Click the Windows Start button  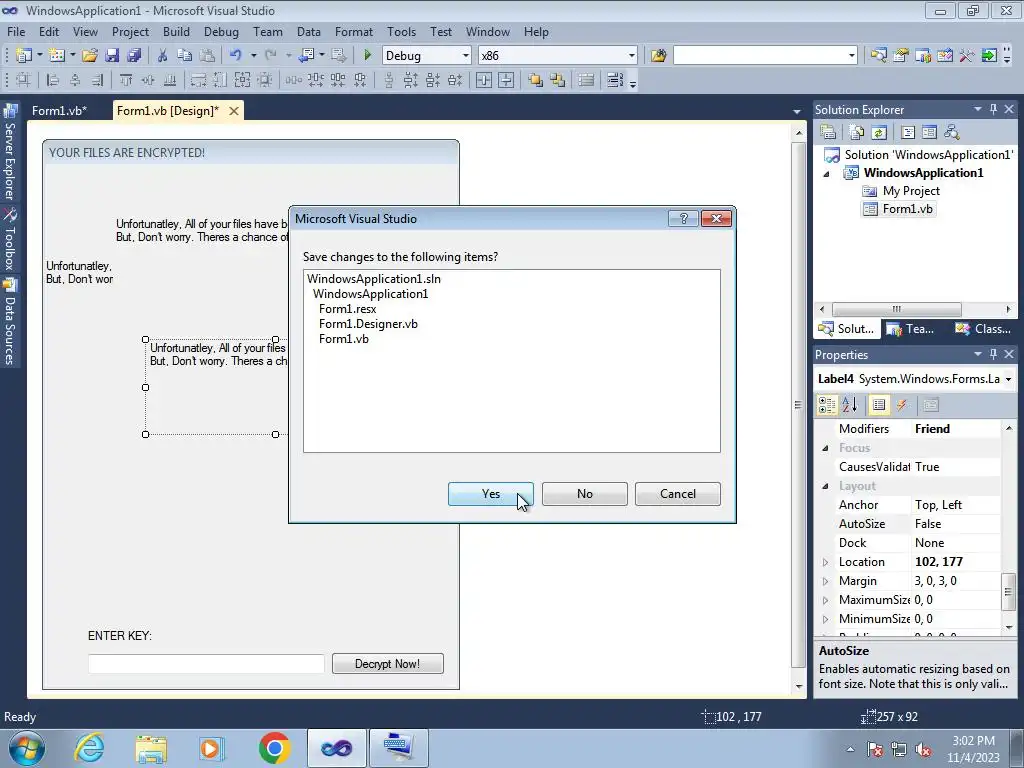[x=25, y=748]
